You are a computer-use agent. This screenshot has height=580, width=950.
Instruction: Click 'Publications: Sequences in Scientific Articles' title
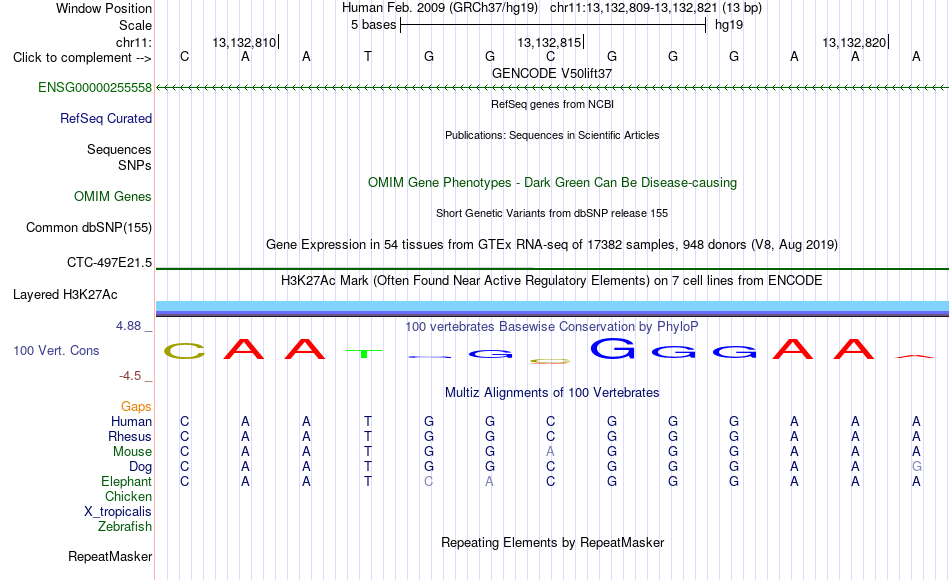552,135
